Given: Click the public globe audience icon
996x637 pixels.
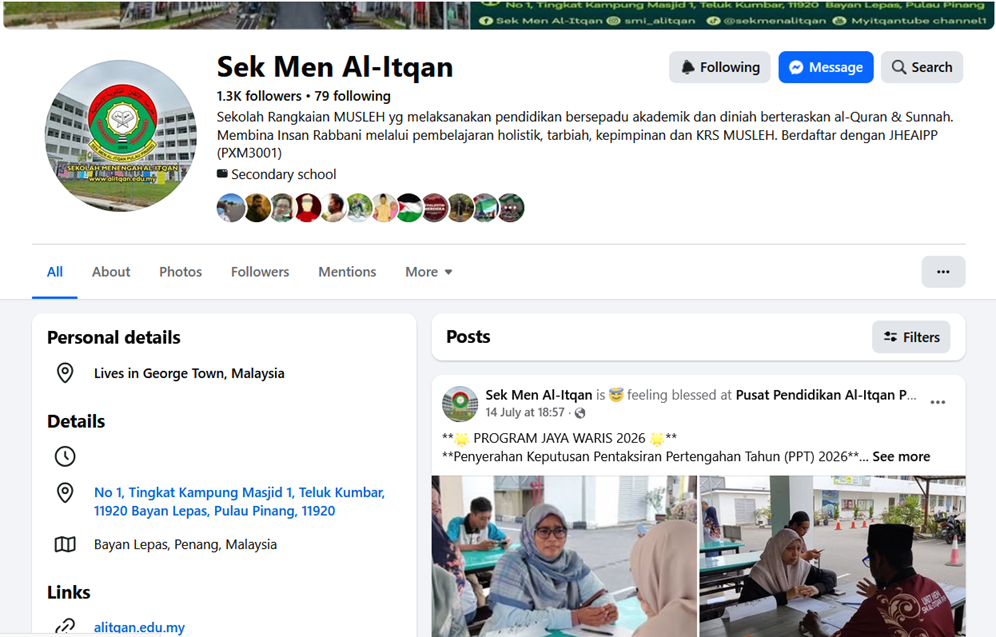Looking at the screenshot, I should pos(580,413).
